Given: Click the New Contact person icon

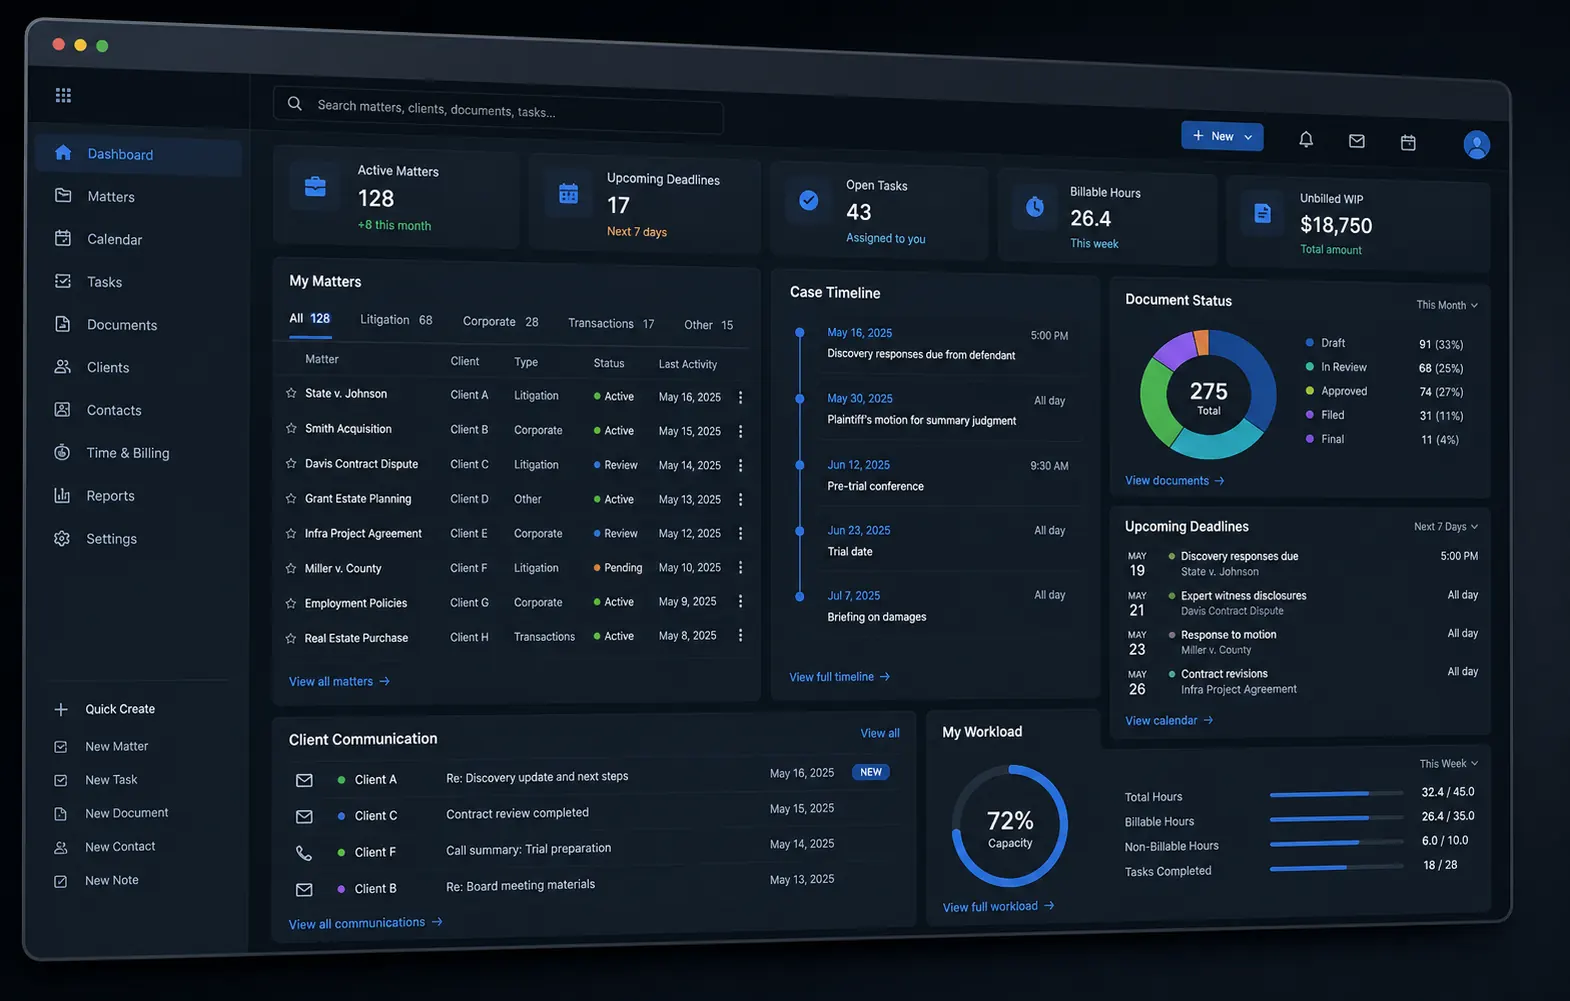Looking at the screenshot, I should pos(61,847).
